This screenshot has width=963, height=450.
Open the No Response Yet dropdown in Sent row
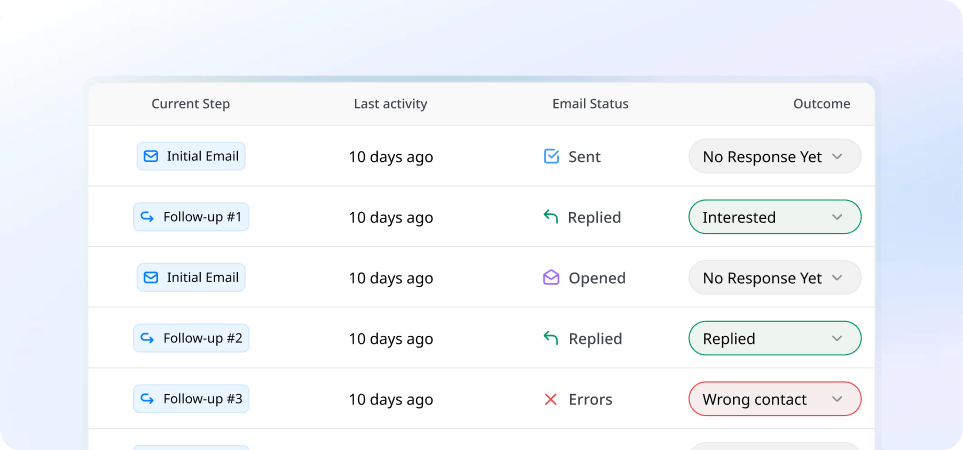tap(775, 157)
